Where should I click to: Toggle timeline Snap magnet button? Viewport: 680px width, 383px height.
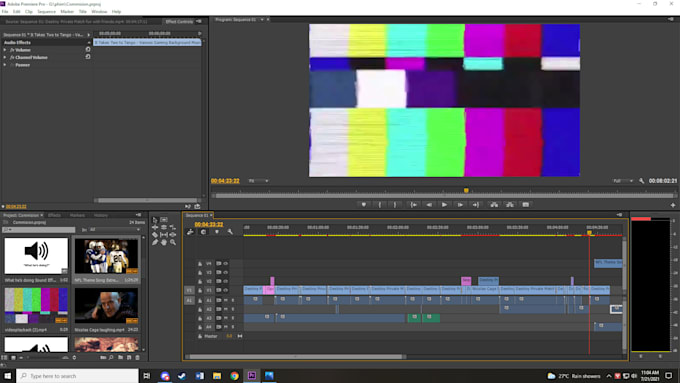coord(203,232)
